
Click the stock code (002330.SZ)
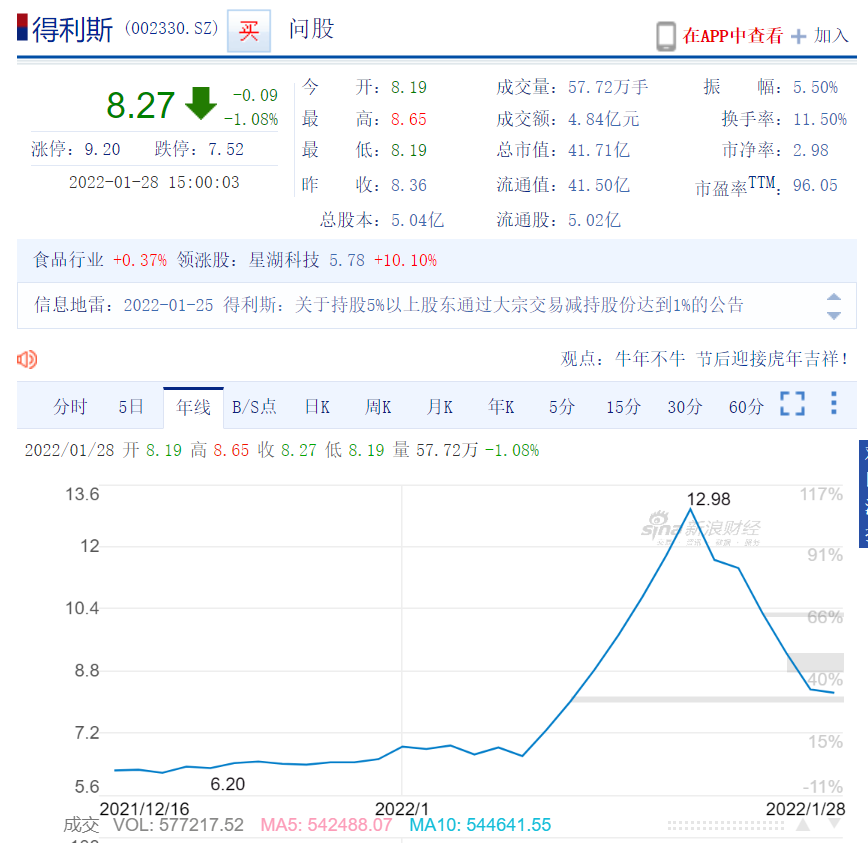point(172,28)
